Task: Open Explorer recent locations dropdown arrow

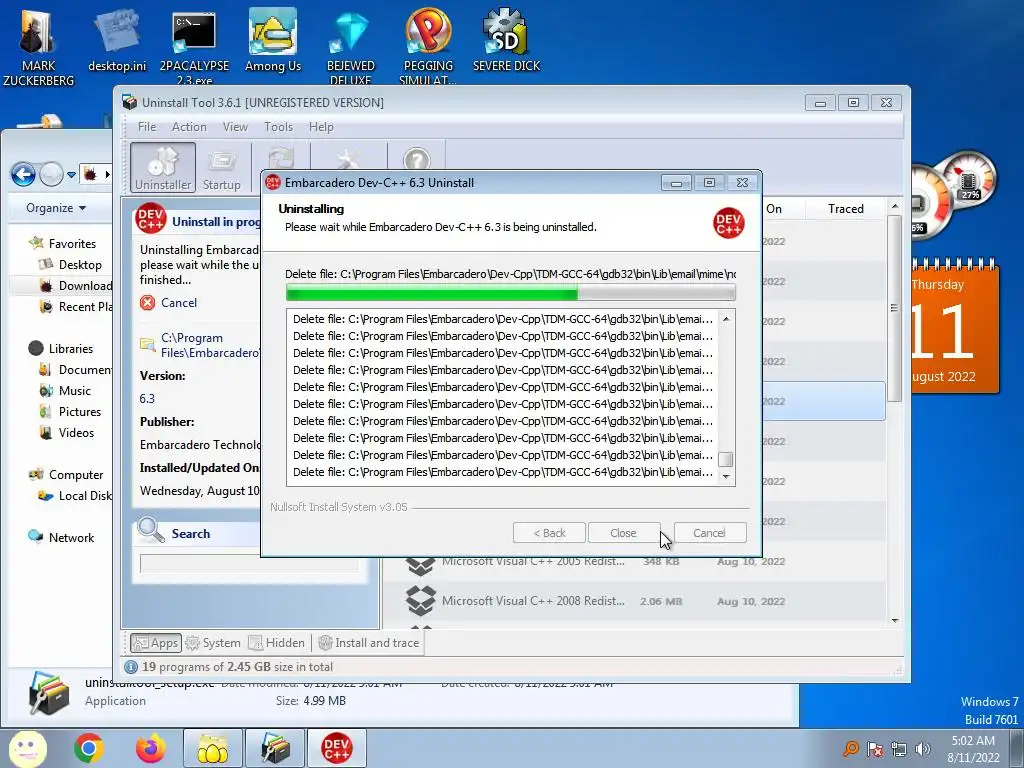Action: [x=71, y=174]
